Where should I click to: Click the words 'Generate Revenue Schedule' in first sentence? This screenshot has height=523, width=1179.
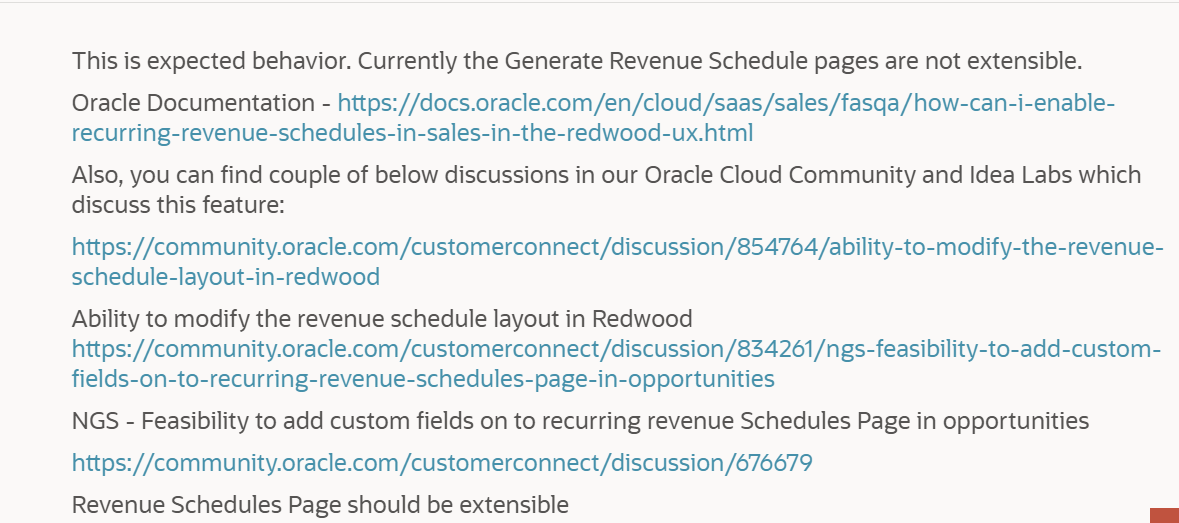point(657,61)
